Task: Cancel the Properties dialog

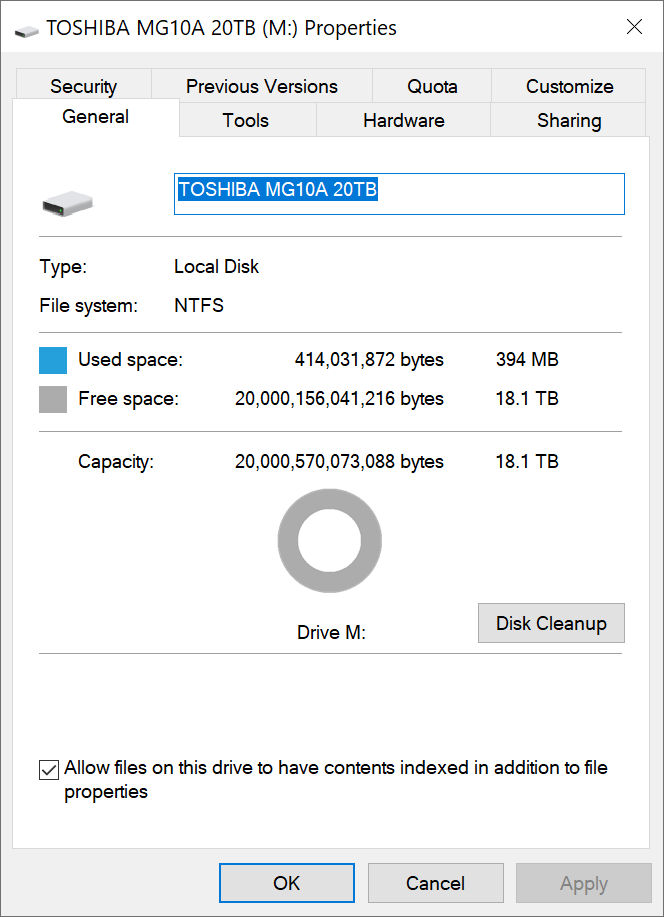Action: (435, 883)
